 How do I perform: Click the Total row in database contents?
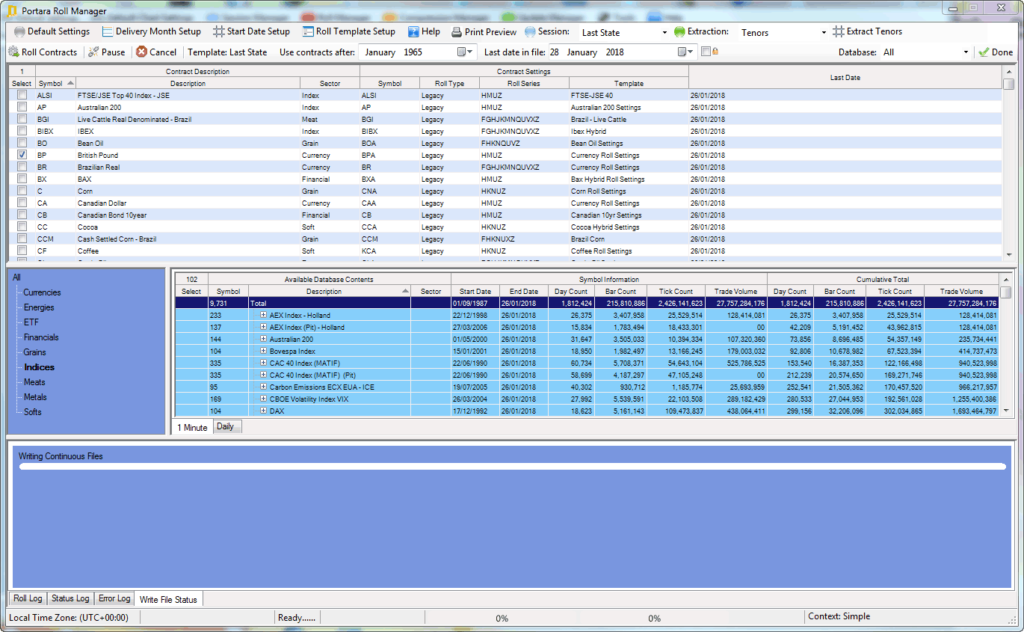(586, 303)
